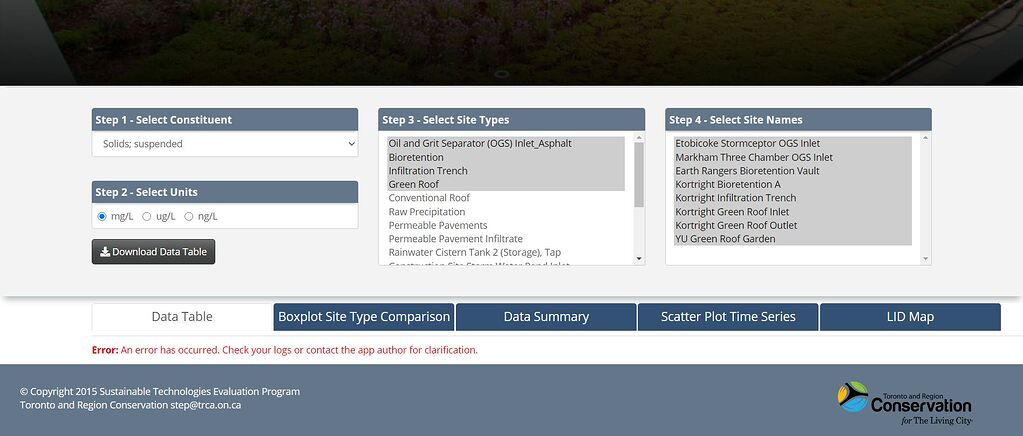This screenshot has width=1023, height=436.
Task: Select Conventional Roof site type
Action: 429,198
